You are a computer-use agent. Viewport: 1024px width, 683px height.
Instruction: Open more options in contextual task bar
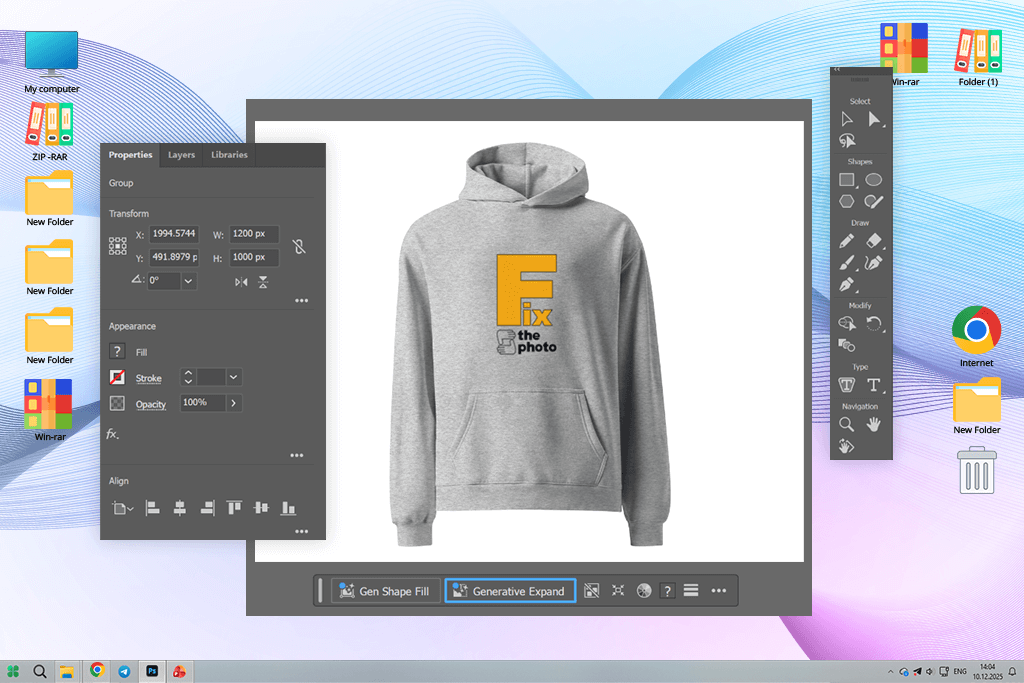click(x=718, y=591)
